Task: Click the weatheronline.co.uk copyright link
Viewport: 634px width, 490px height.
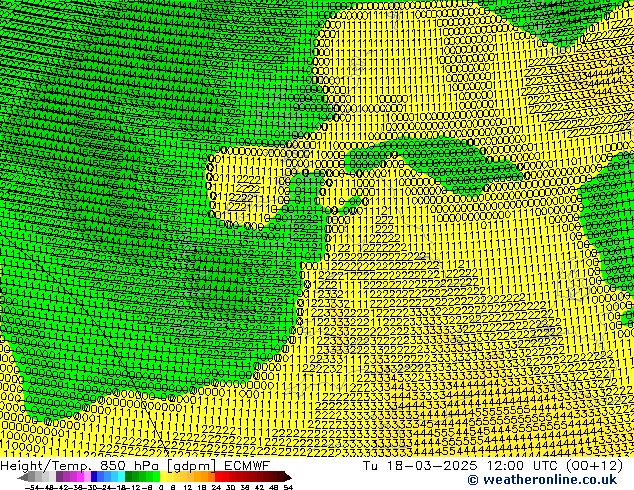Action: point(542,480)
